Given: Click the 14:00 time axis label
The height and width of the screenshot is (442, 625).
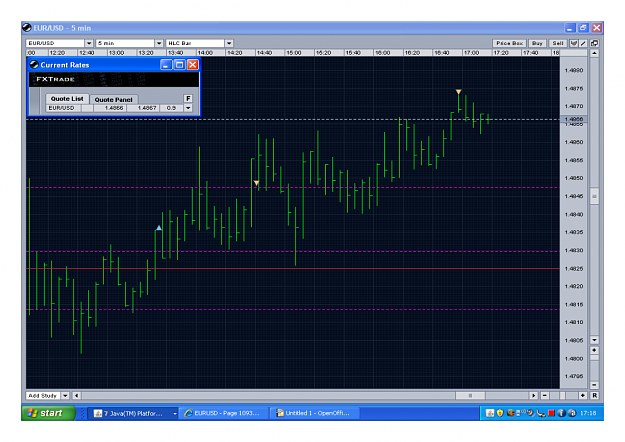Looking at the screenshot, I should pyautogui.click(x=205, y=53).
